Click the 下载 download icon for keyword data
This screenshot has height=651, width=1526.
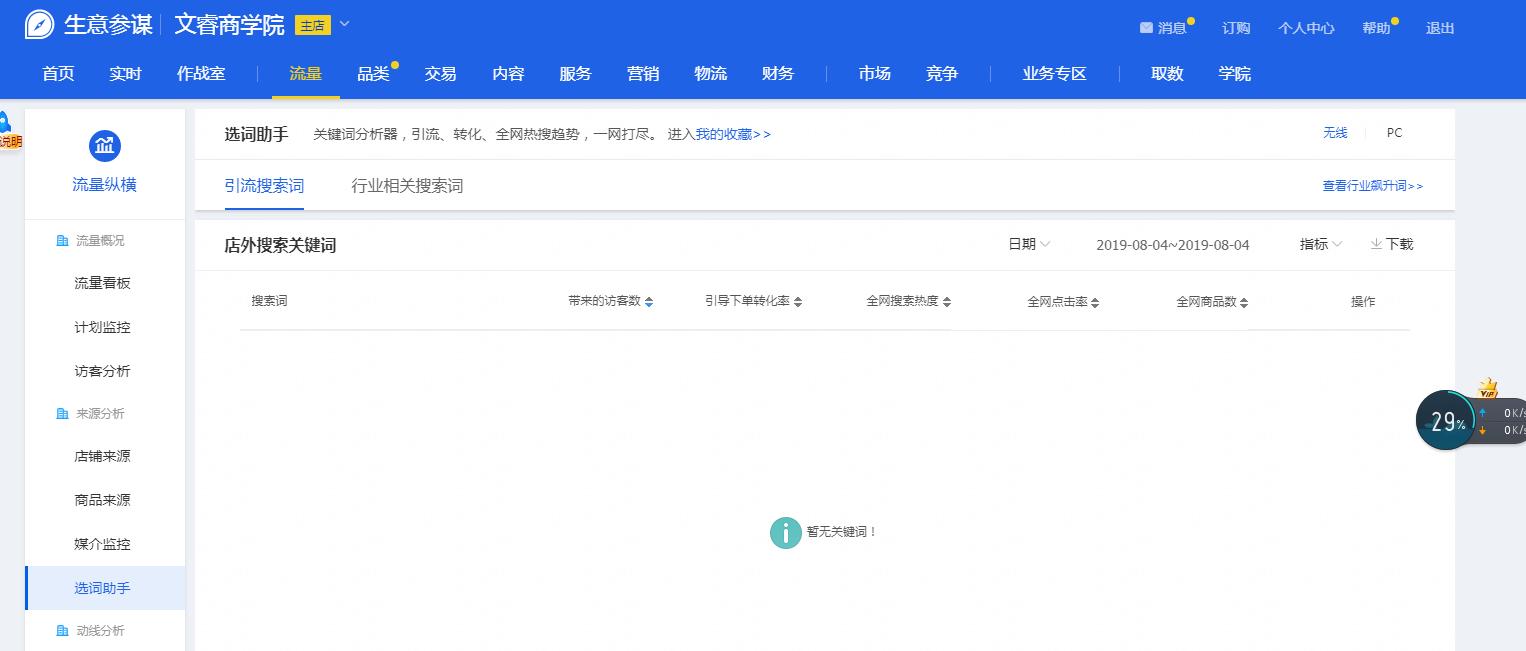(x=1376, y=244)
